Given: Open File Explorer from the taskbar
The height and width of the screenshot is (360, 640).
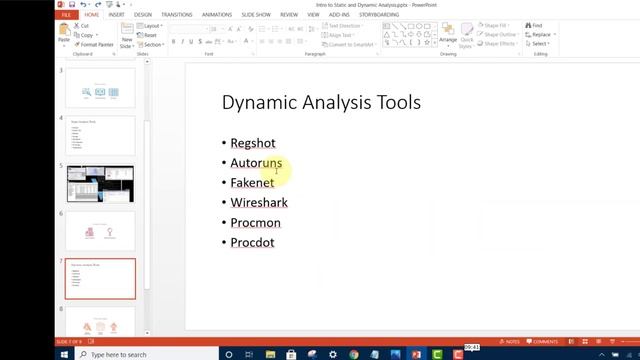Looking at the screenshot, I should (x=270, y=354).
